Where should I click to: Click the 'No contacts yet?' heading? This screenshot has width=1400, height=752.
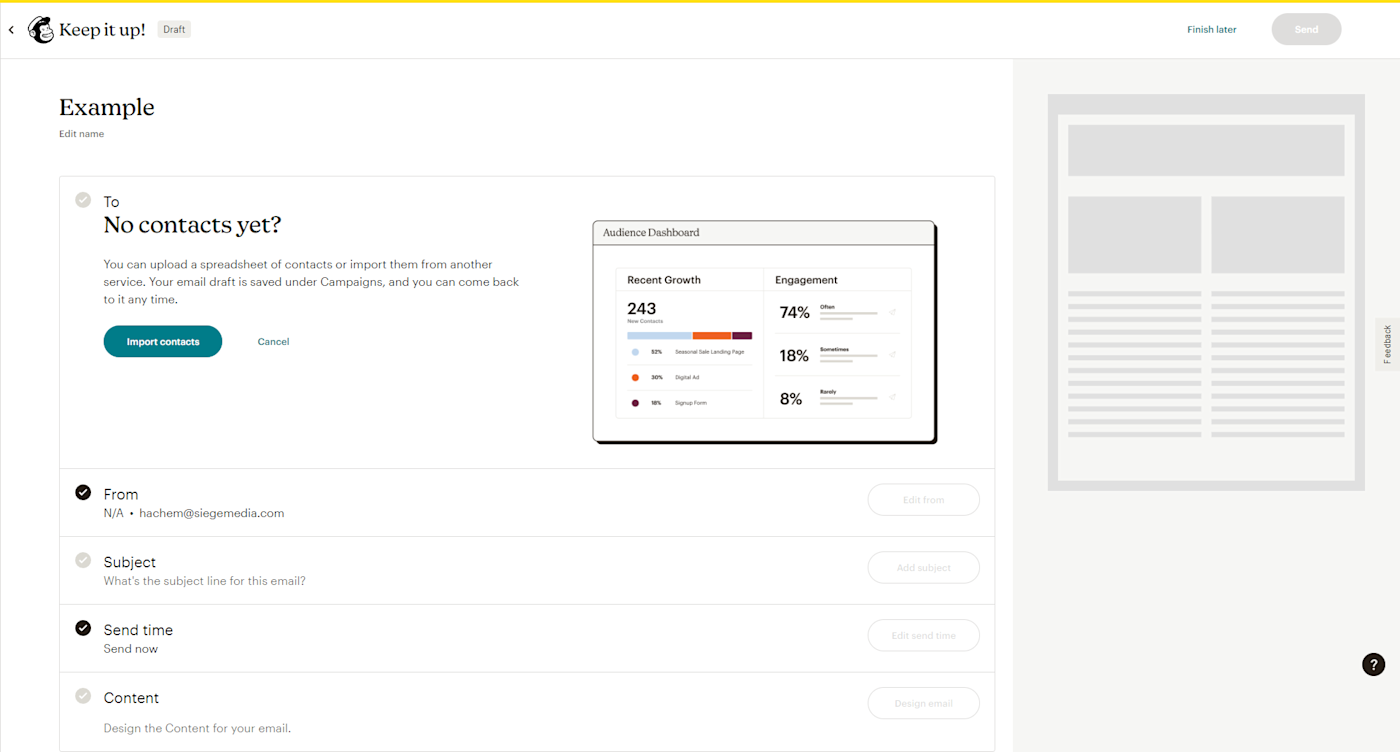(x=193, y=225)
